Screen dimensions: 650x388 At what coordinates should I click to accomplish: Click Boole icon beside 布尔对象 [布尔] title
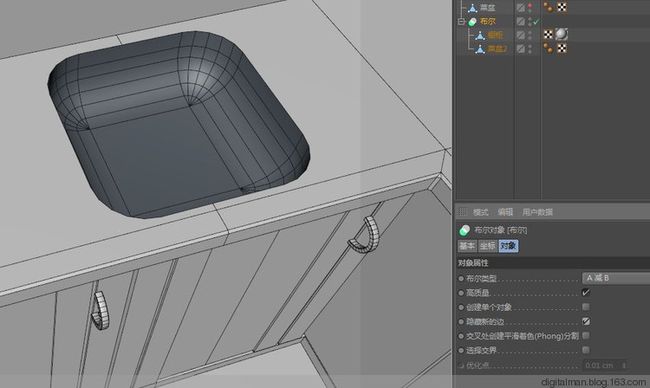pyautogui.click(x=464, y=230)
